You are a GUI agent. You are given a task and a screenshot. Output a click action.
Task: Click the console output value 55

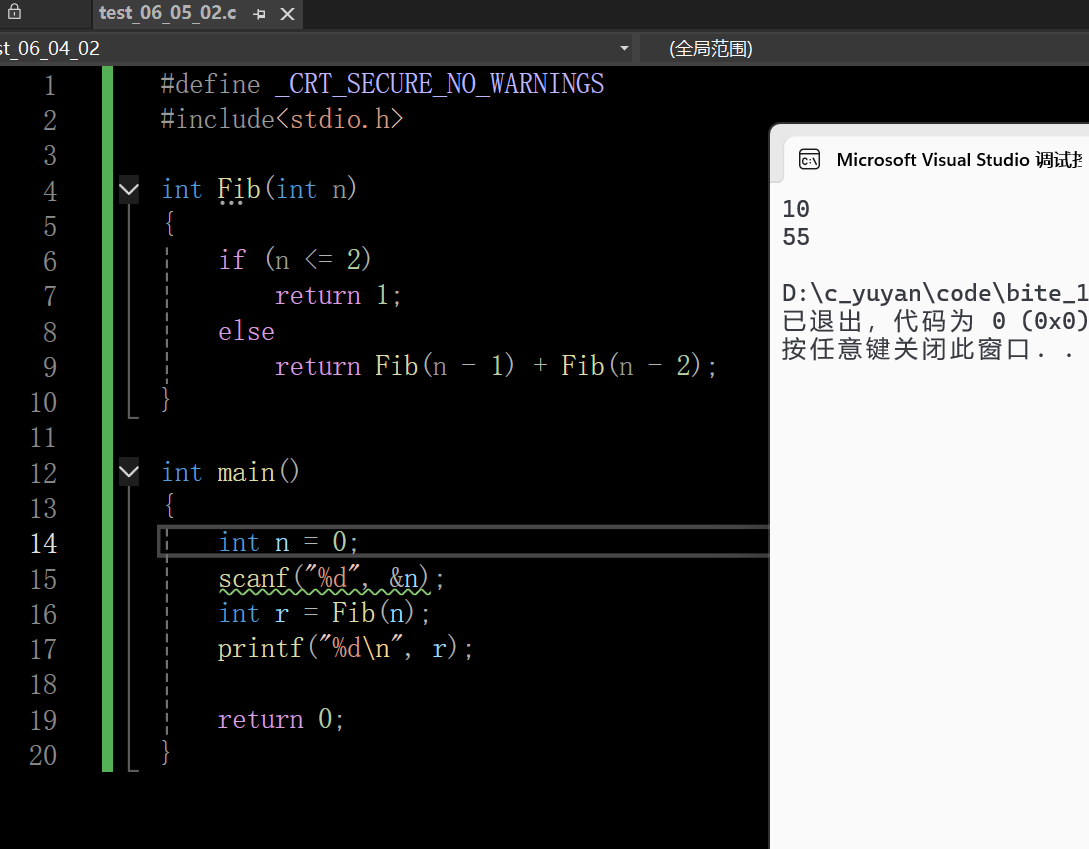[796, 238]
